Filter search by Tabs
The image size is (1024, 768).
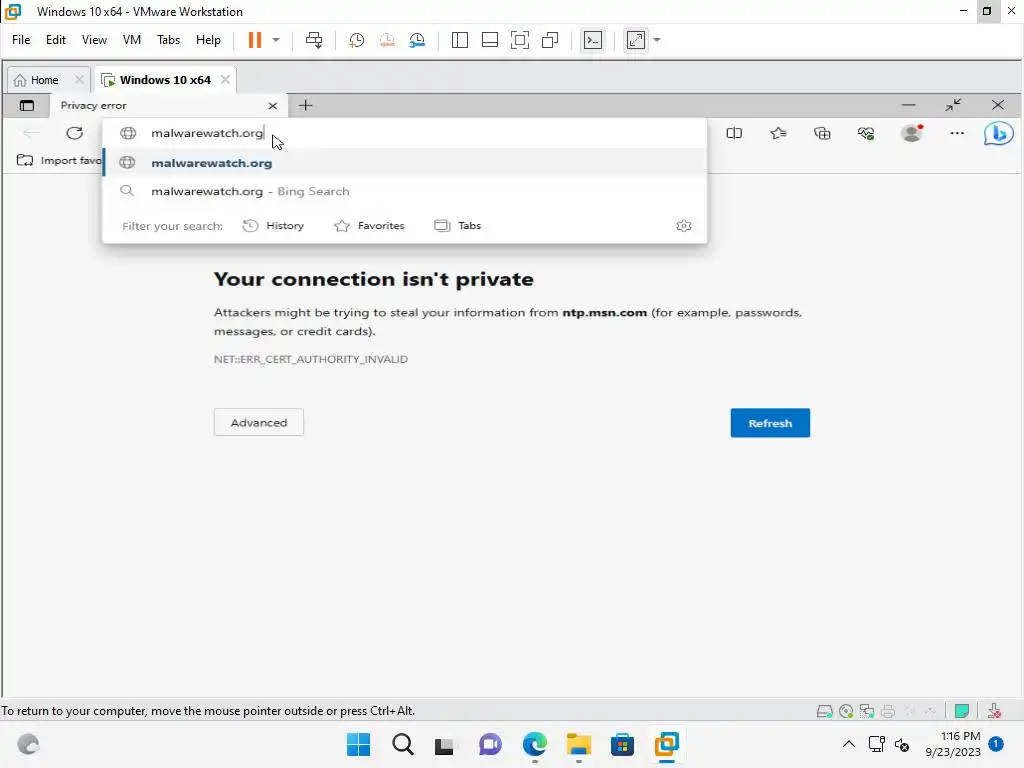coord(458,226)
